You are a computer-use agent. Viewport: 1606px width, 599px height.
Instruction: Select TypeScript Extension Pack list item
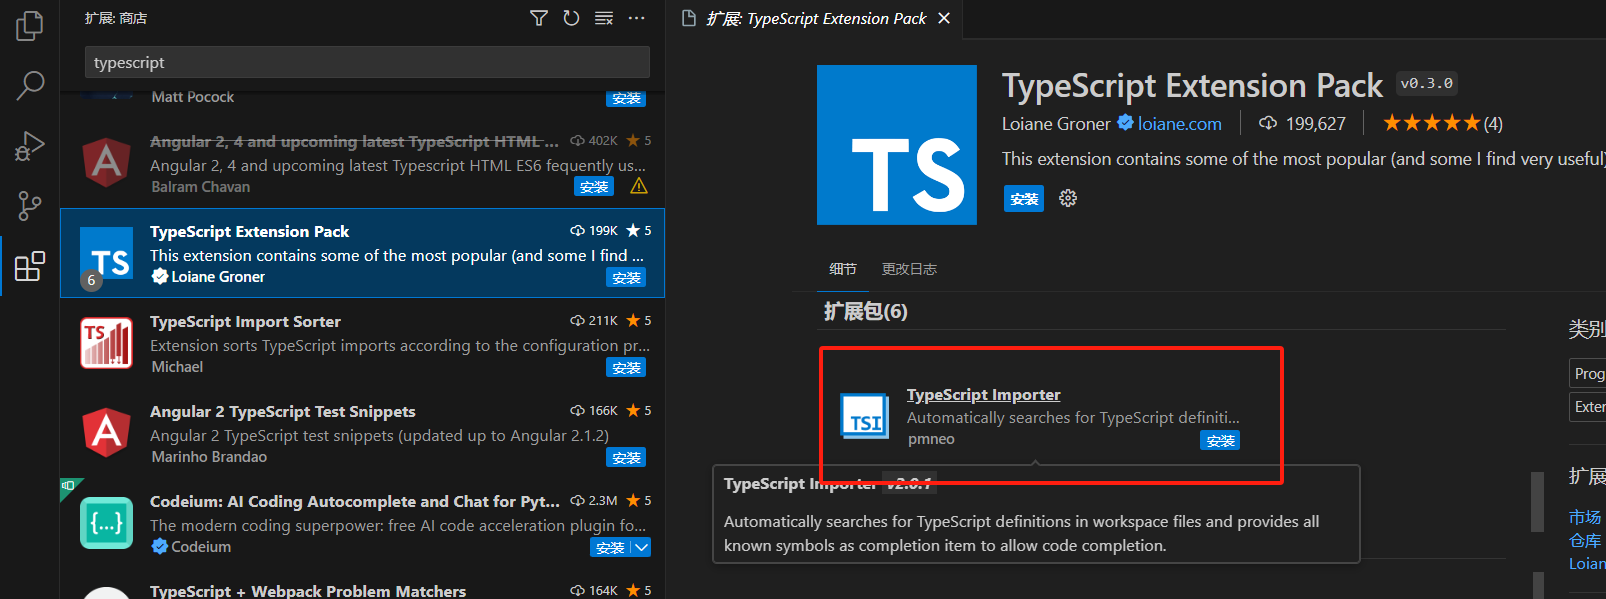tap(362, 253)
